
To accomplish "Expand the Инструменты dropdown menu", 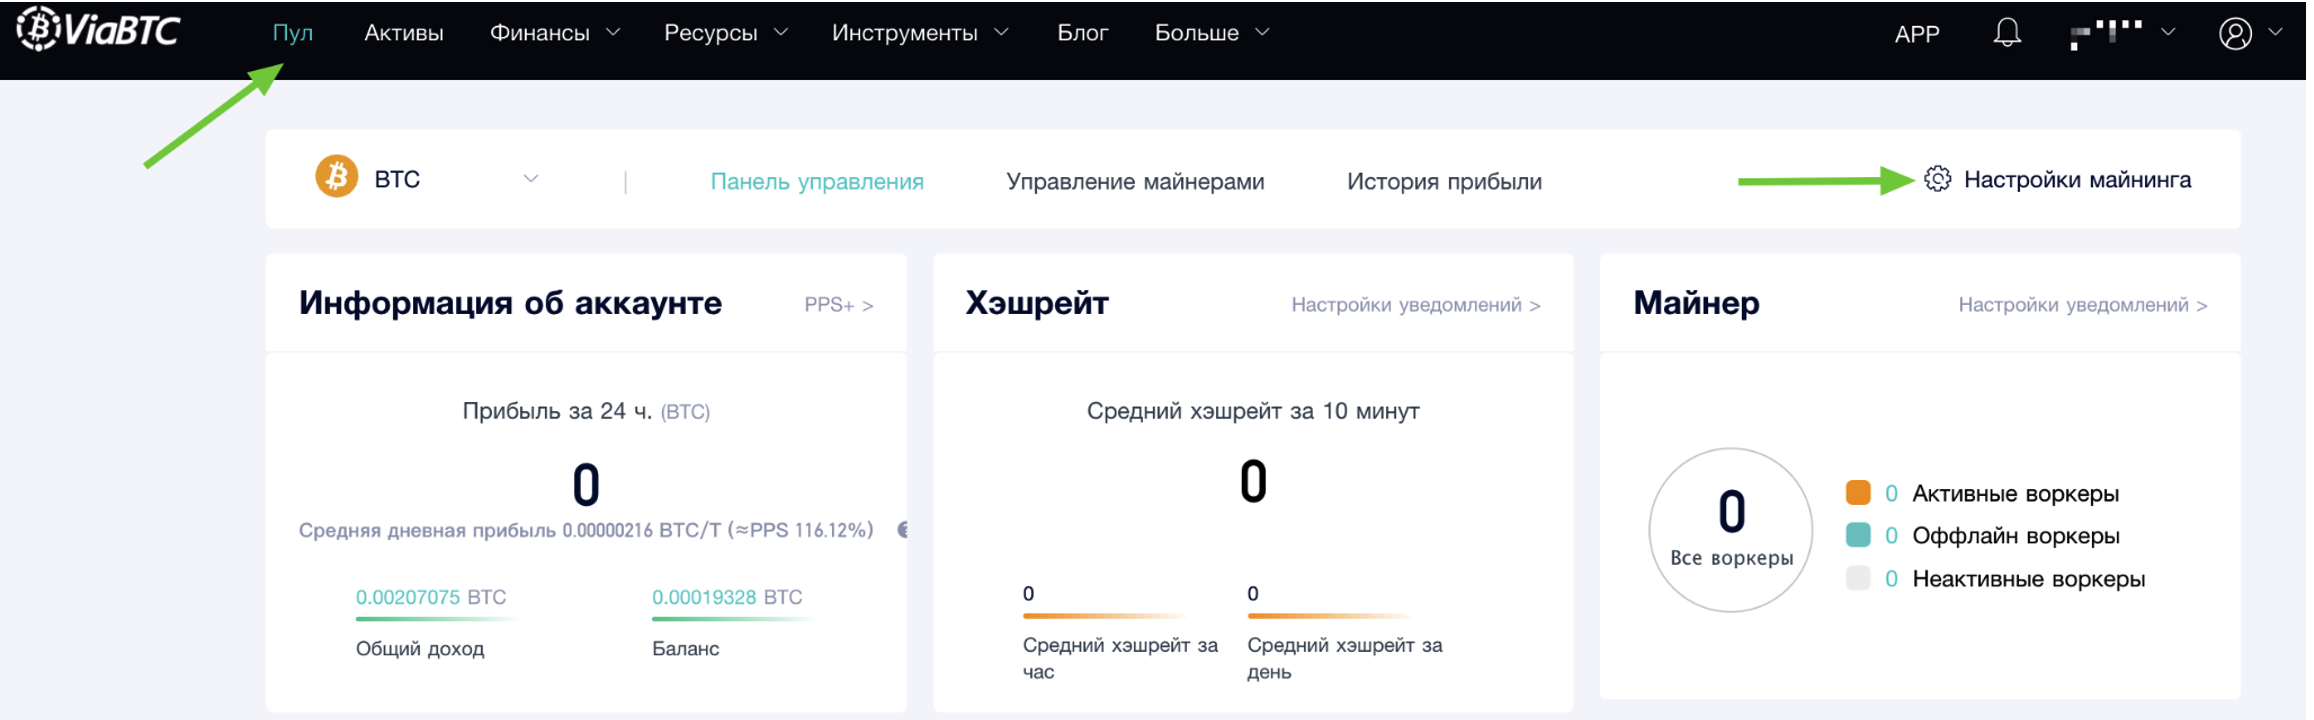I will click(920, 33).
